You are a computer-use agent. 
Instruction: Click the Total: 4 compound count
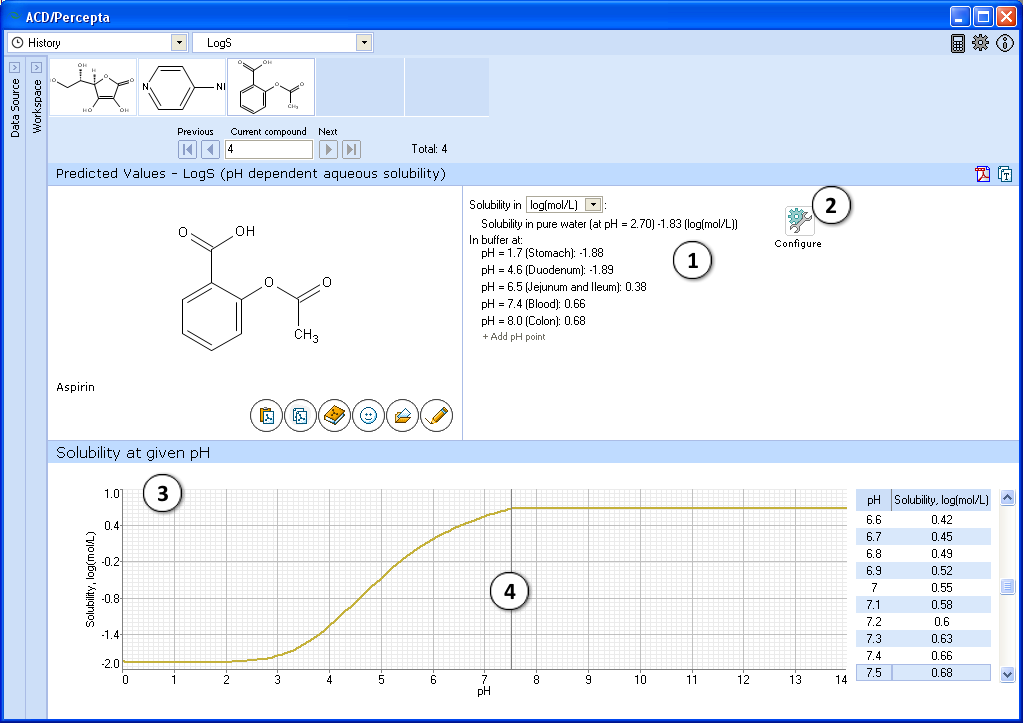pos(429,149)
